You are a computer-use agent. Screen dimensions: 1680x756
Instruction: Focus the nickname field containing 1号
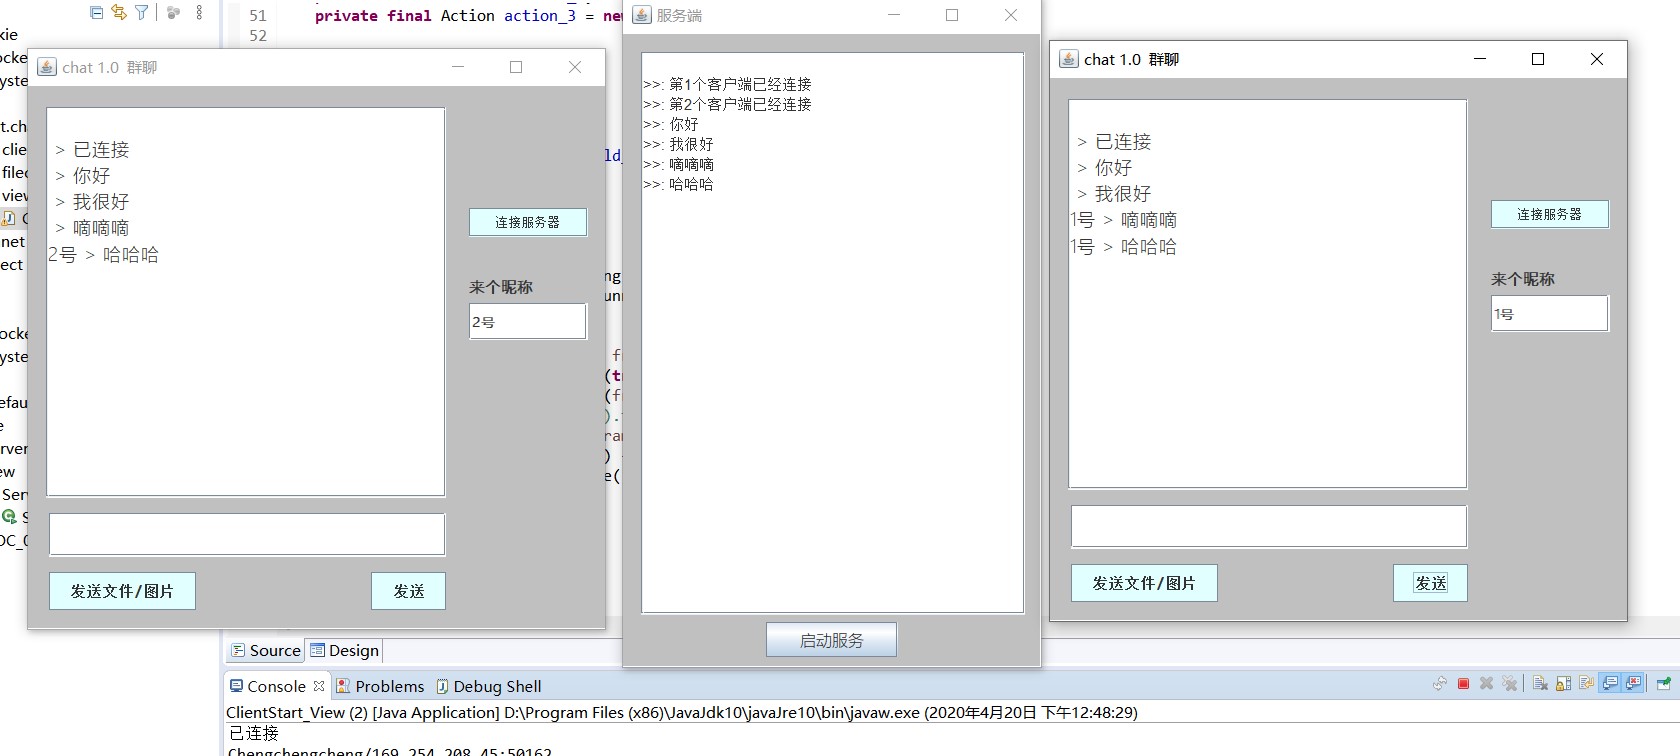[x=1550, y=314]
